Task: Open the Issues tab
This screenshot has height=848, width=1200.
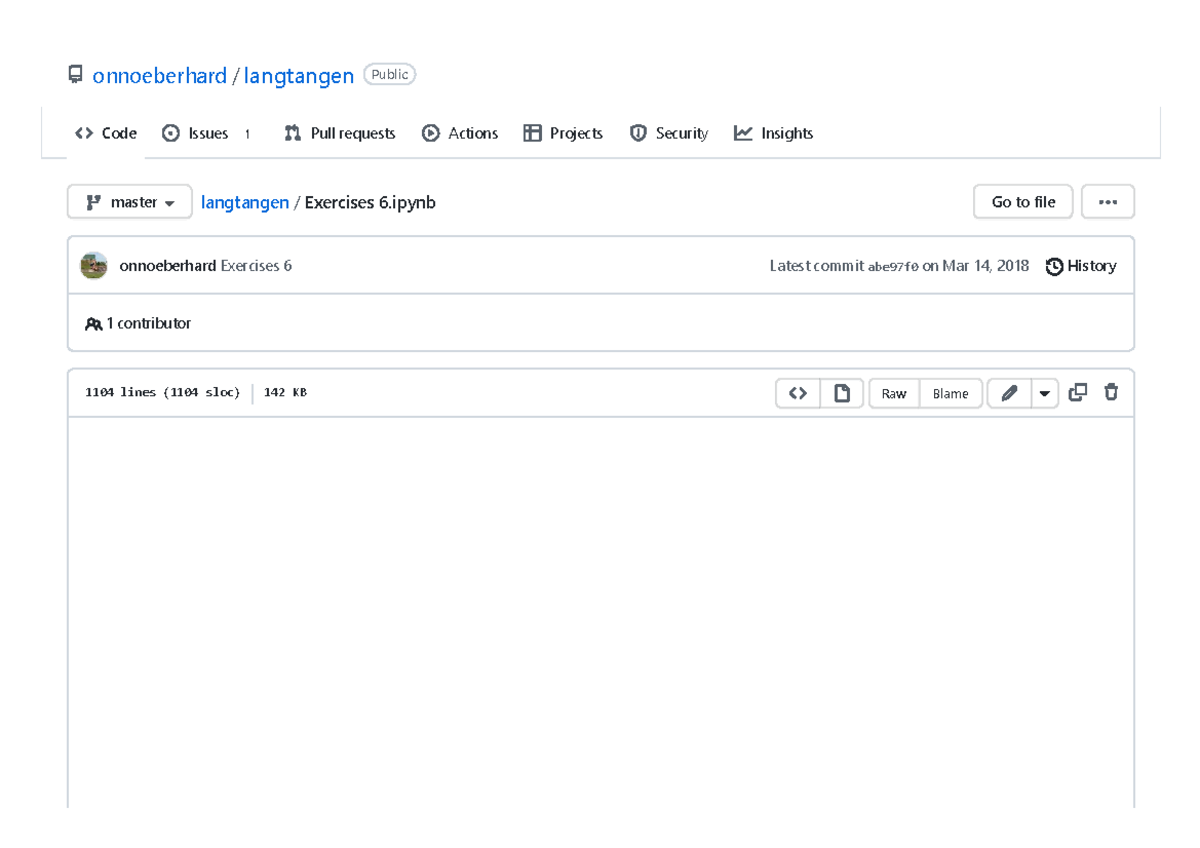Action: (207, 133)
